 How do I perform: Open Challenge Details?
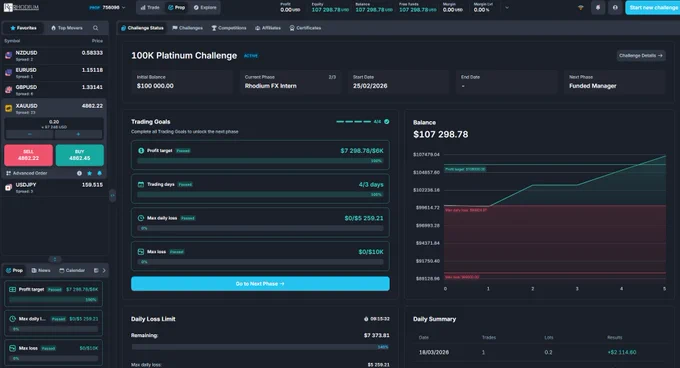[641, 55]
